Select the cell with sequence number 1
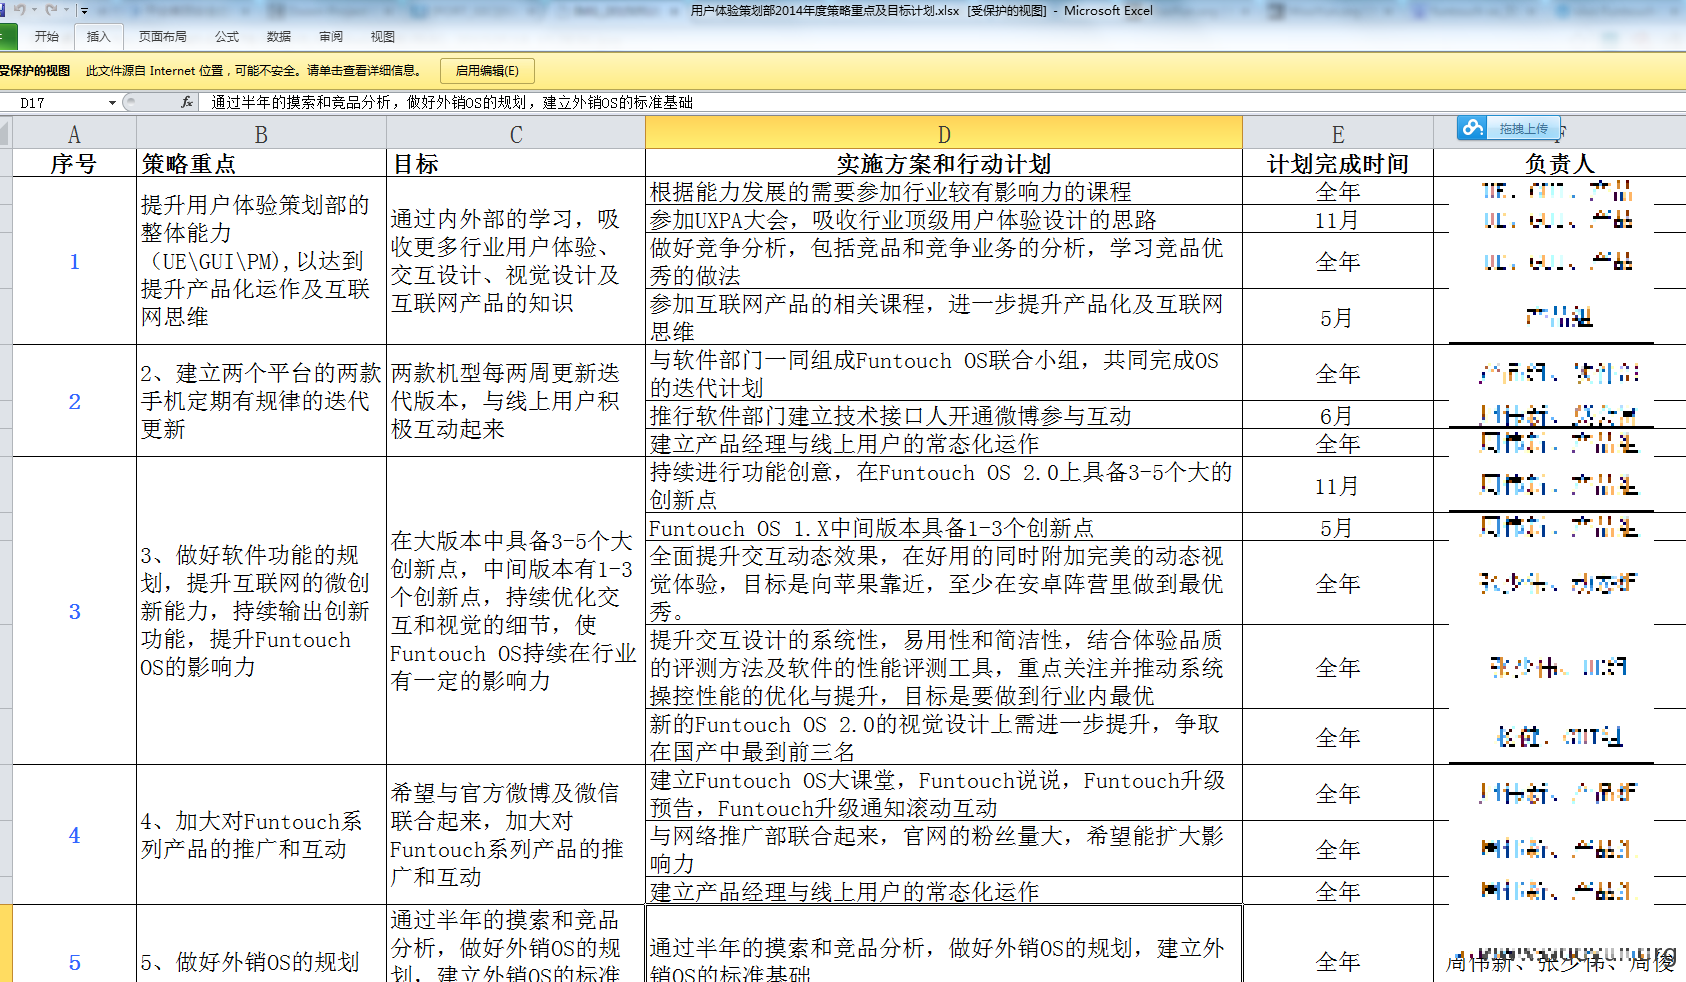The height and width of the screenshot is (982, 1686). pyautogui.click(x=74, y=261)
